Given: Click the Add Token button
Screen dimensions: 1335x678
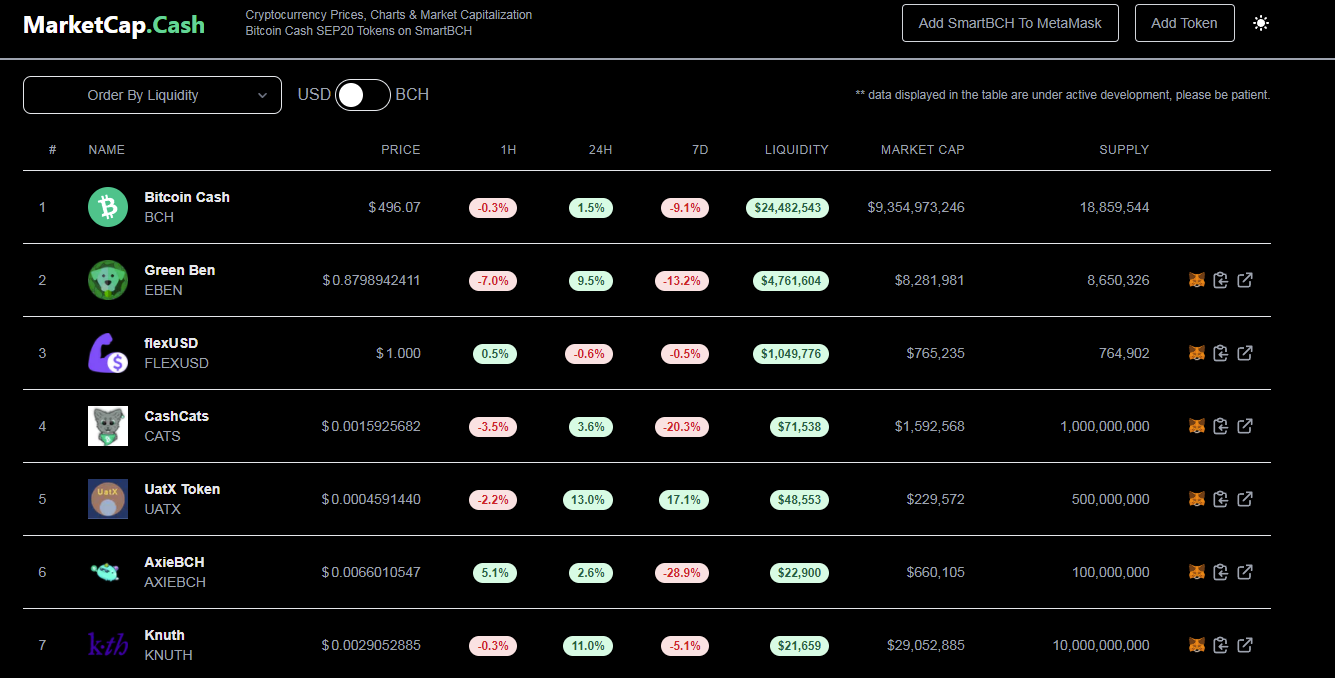Looking at the screenshot, I should point(1184,23).
